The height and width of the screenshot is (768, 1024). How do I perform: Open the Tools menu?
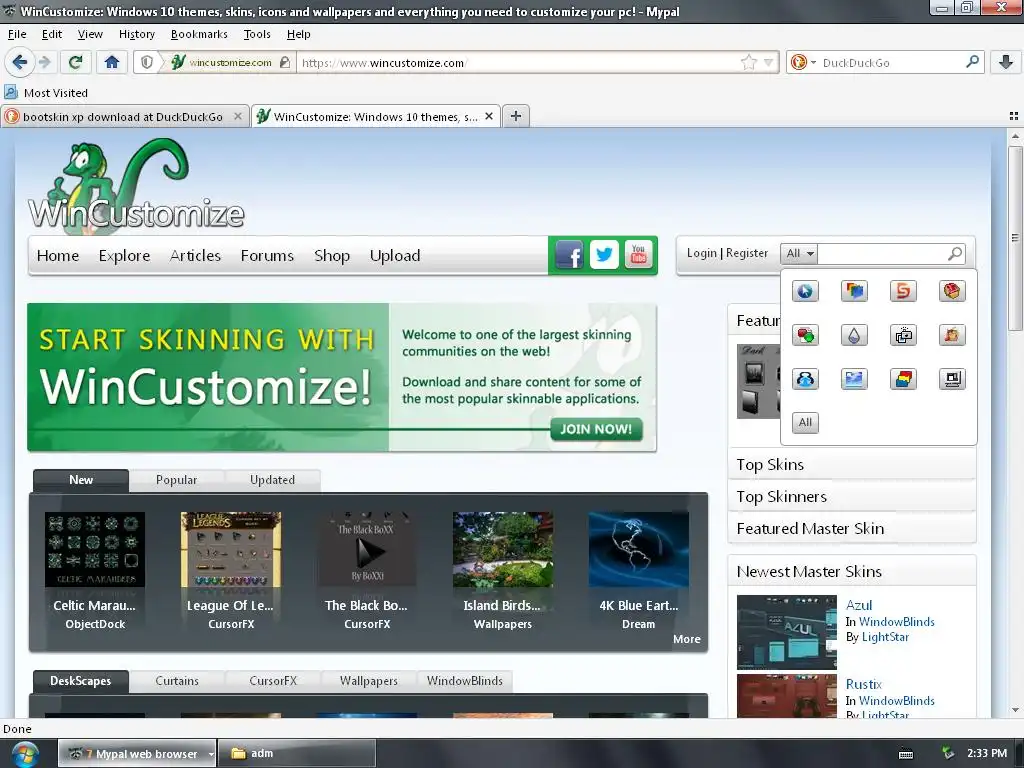coord(257,34)
